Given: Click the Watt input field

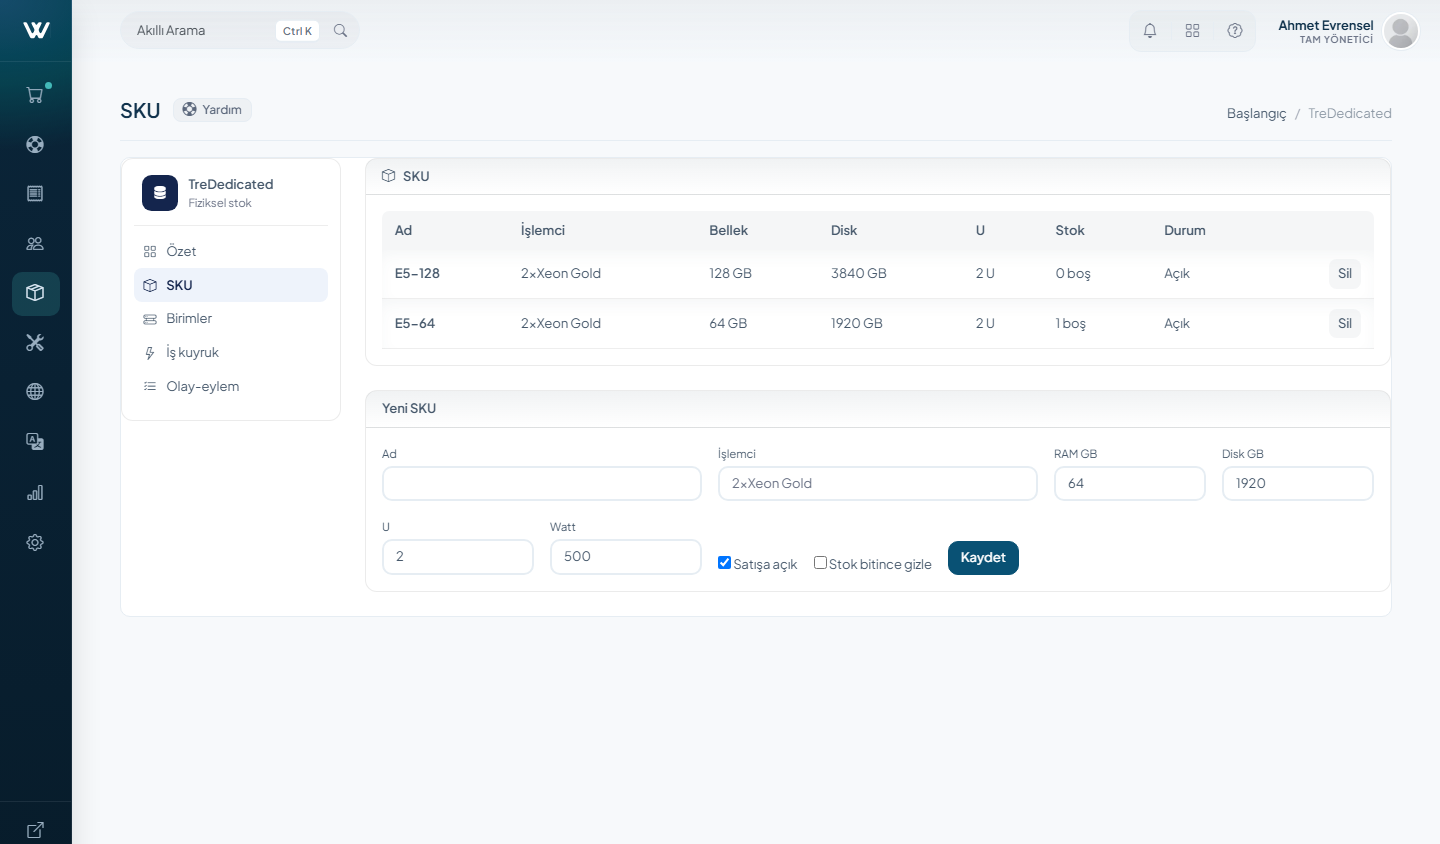Looking at the screenshot, I should (x=626, y=557).
